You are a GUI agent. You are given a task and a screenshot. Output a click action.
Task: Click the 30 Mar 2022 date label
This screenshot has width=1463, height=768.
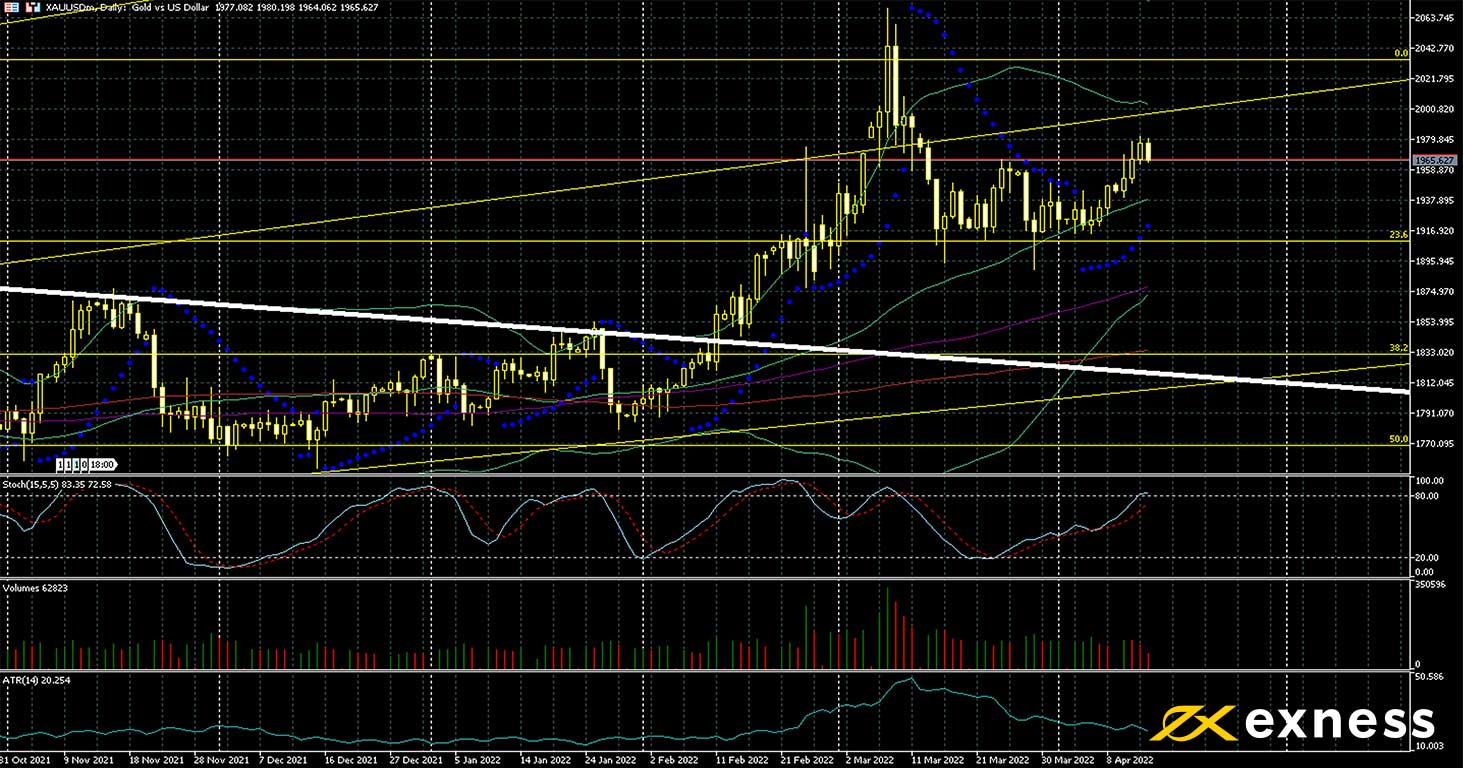1066,759
